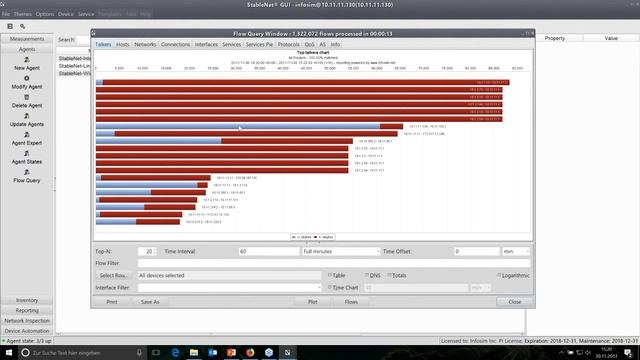The image size is (640, 360).
Task: Click the Print button
Action: (112, 302)
